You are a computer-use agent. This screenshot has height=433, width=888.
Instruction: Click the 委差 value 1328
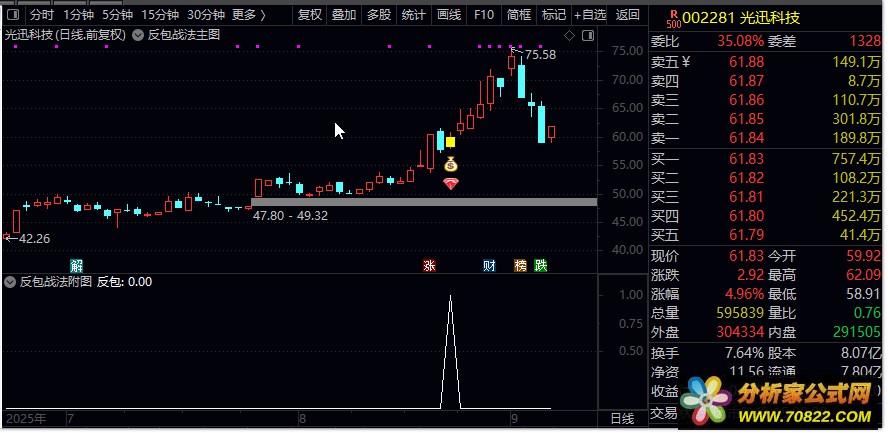pyautogui.click(x=865, y=41)
